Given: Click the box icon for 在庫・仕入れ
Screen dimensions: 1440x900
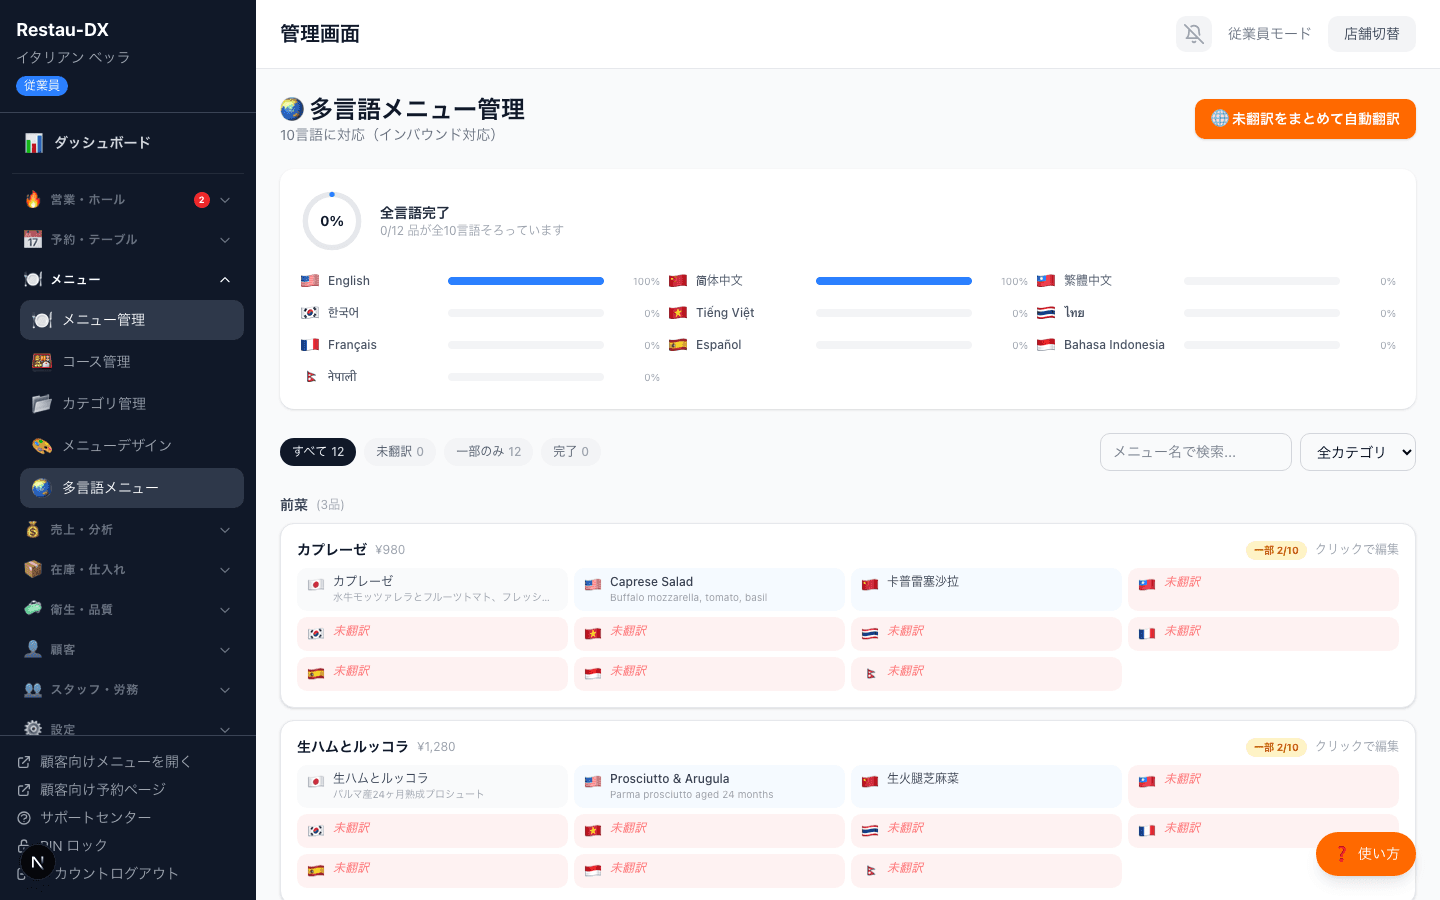Looking at the screenshot, I should 33,570.
